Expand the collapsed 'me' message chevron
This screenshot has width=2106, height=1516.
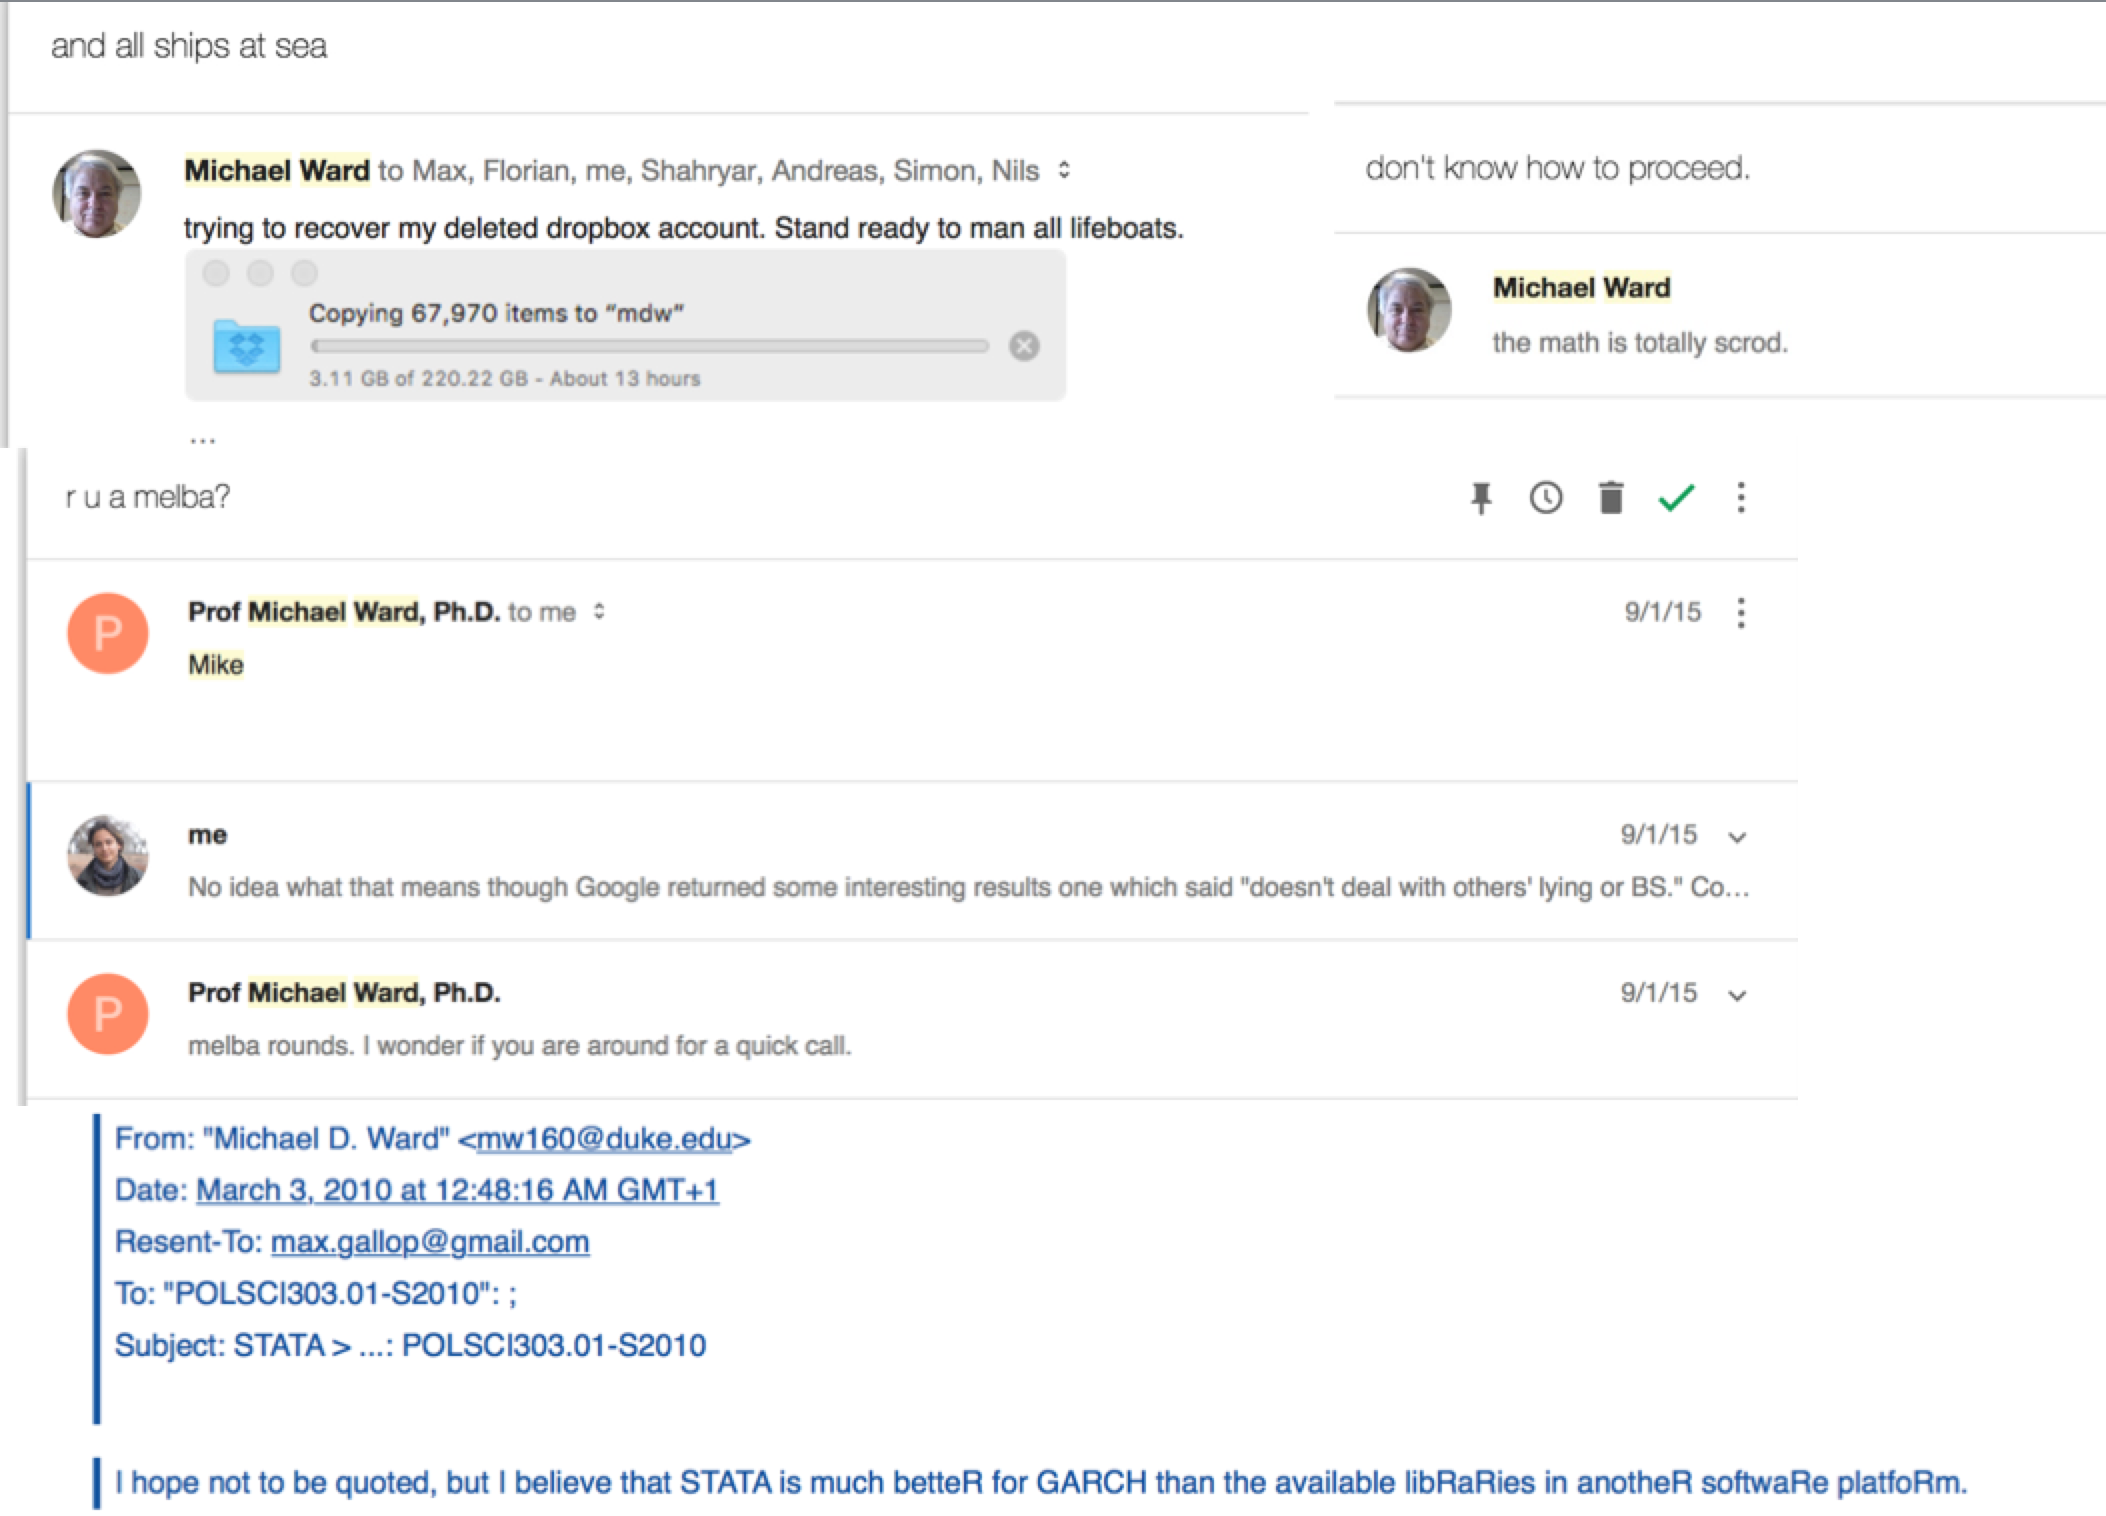[1737, 837]
